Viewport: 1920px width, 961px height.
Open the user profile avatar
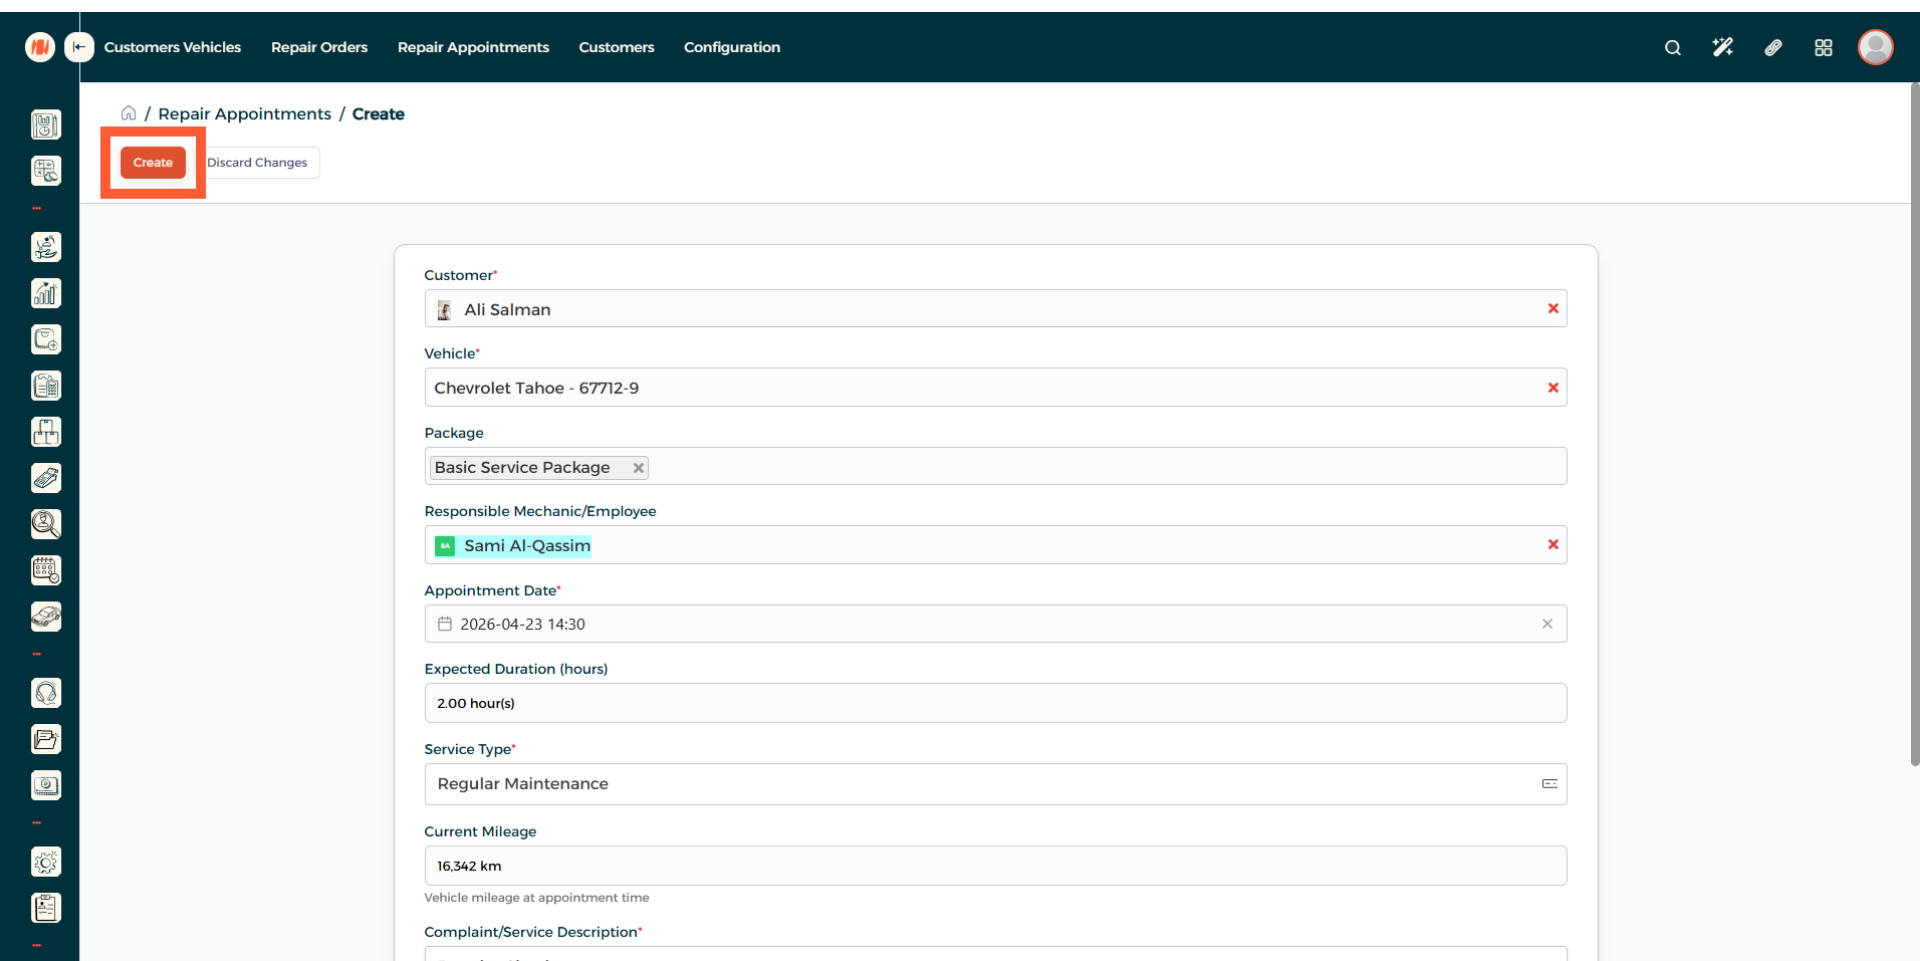click(x=1875, y=47)
